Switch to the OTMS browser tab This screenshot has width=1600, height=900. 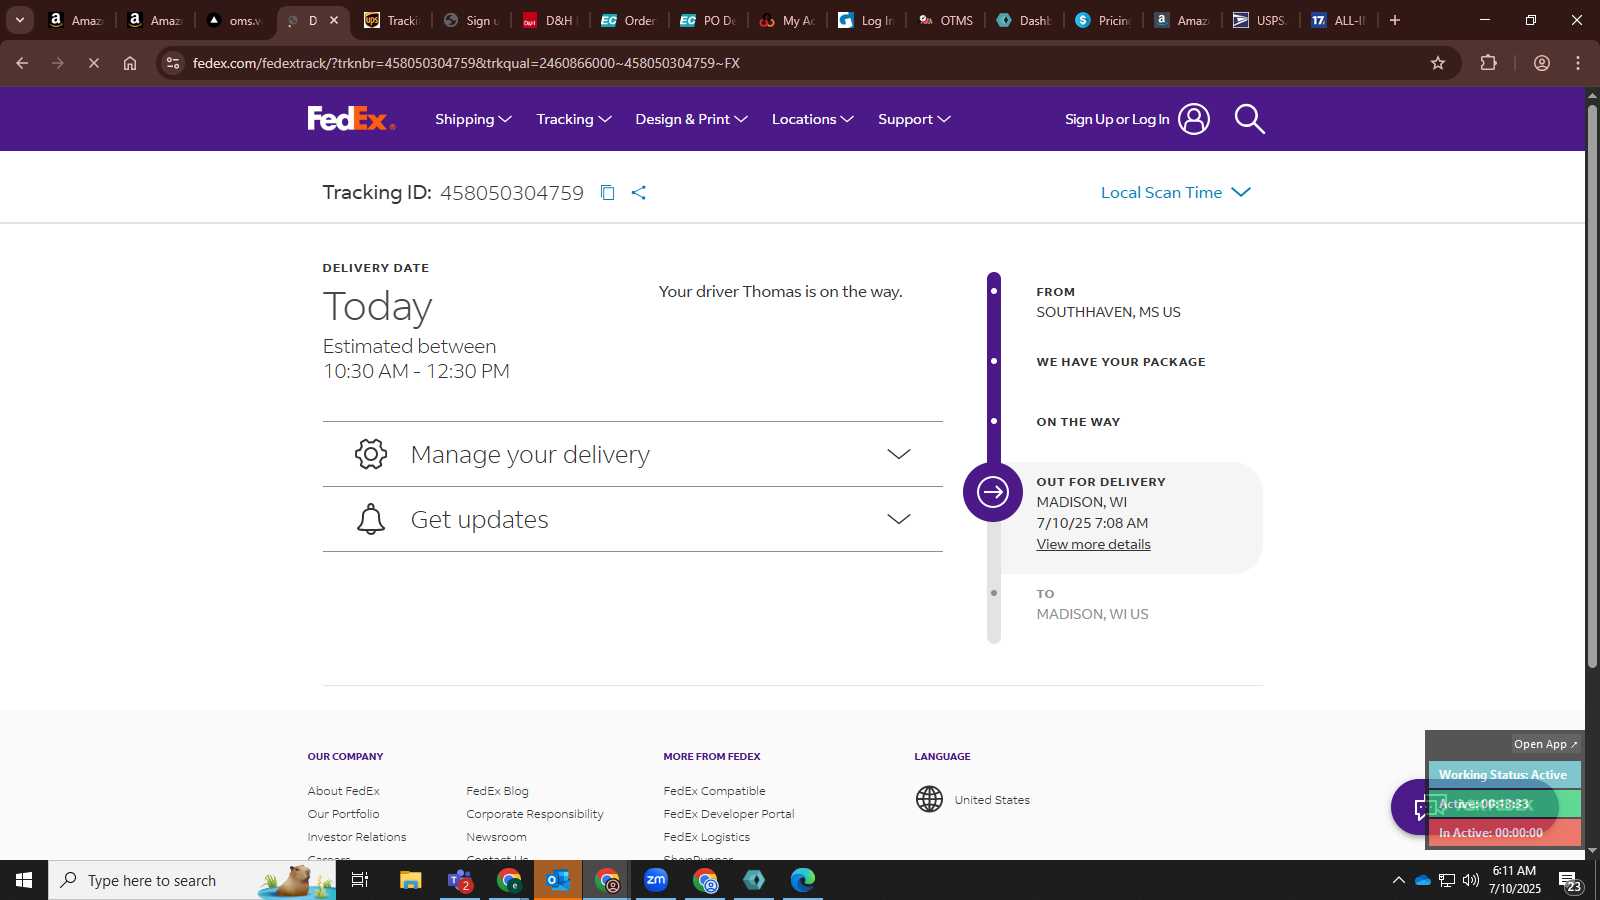pos(947,20)
